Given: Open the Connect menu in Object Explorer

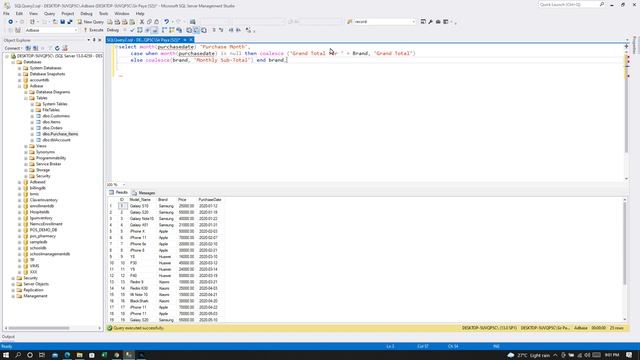Looking at the screenshot, I should click(13, 48).
